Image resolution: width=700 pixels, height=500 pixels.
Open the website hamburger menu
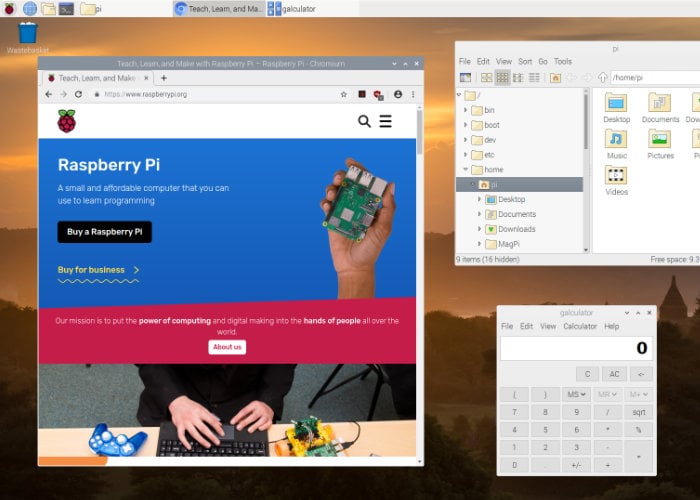click(x=386, y=121)
